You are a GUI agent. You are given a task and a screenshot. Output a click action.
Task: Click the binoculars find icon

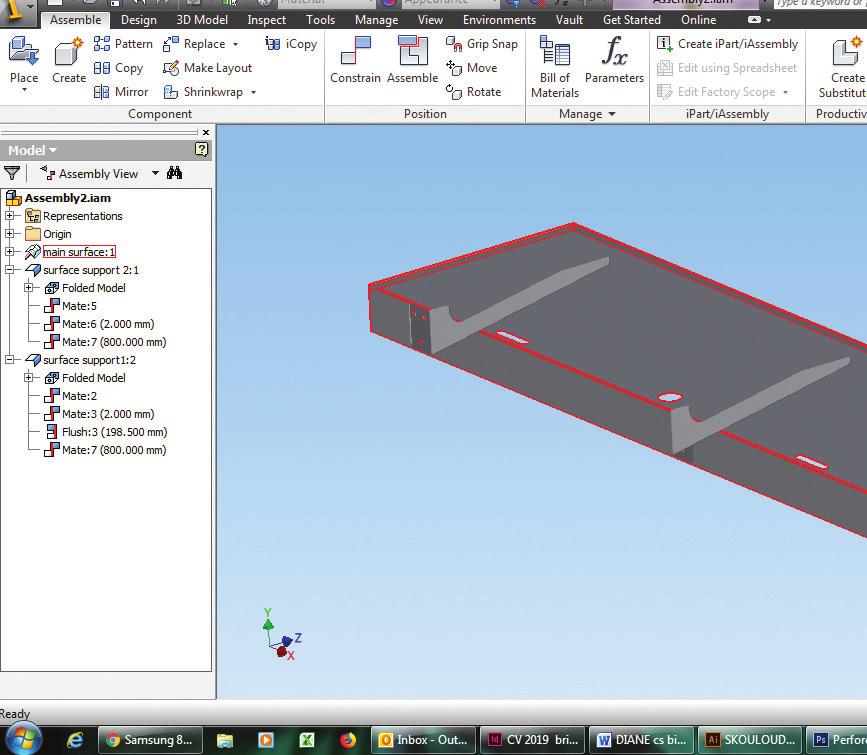point(174,173)
